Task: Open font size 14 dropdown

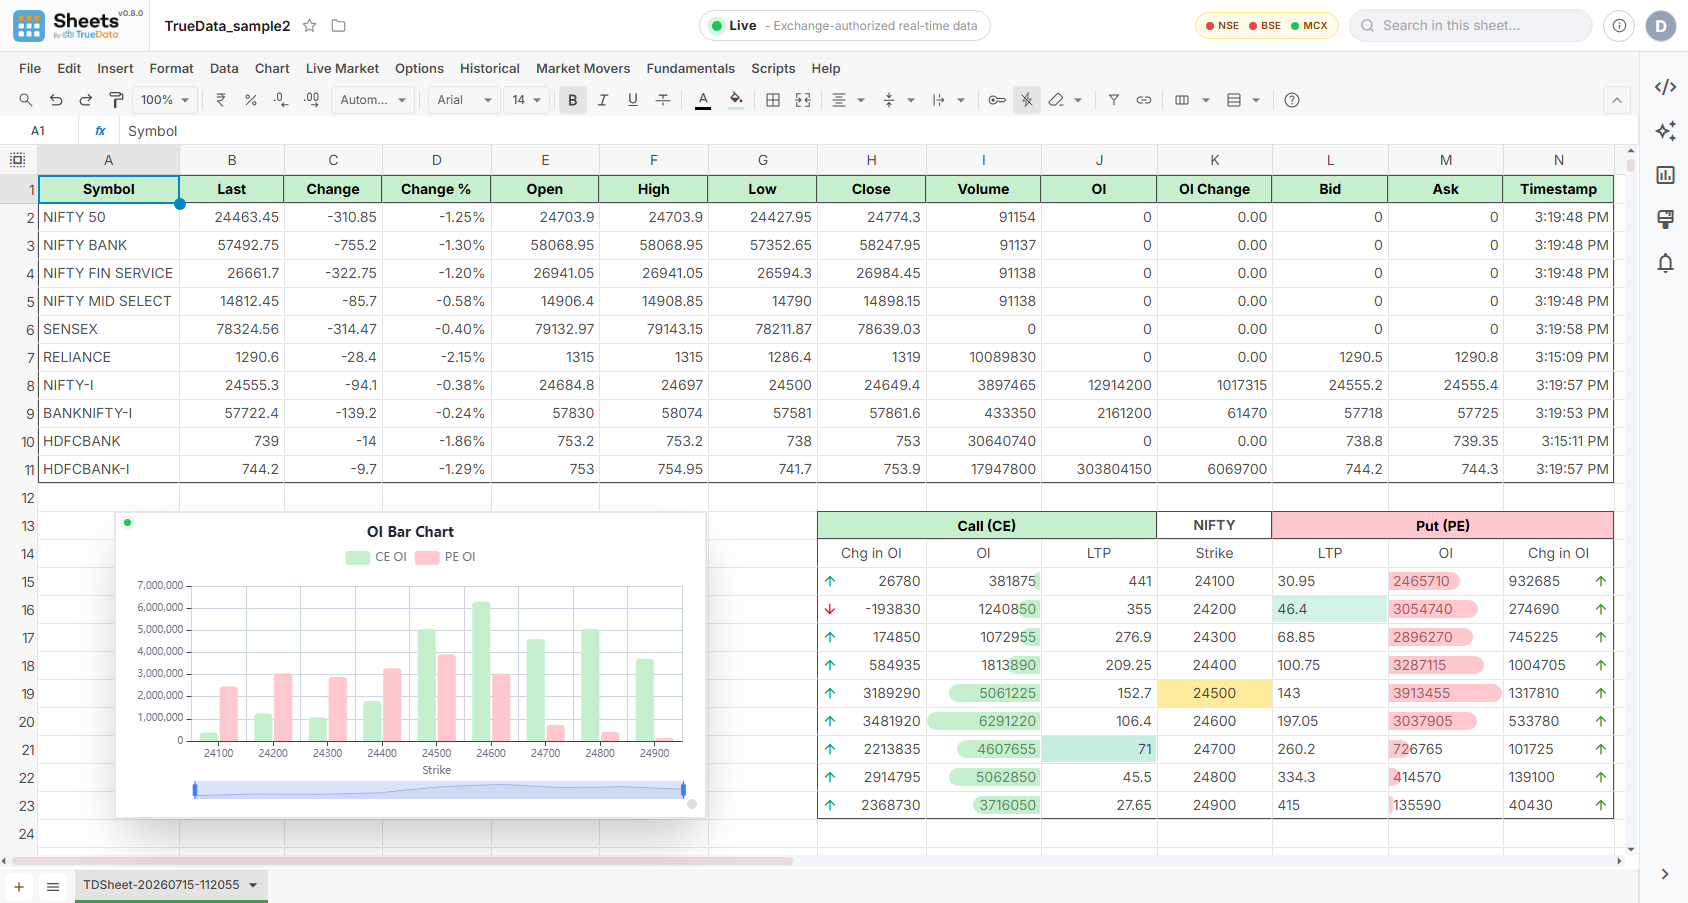Action: (x=527, y=100)
